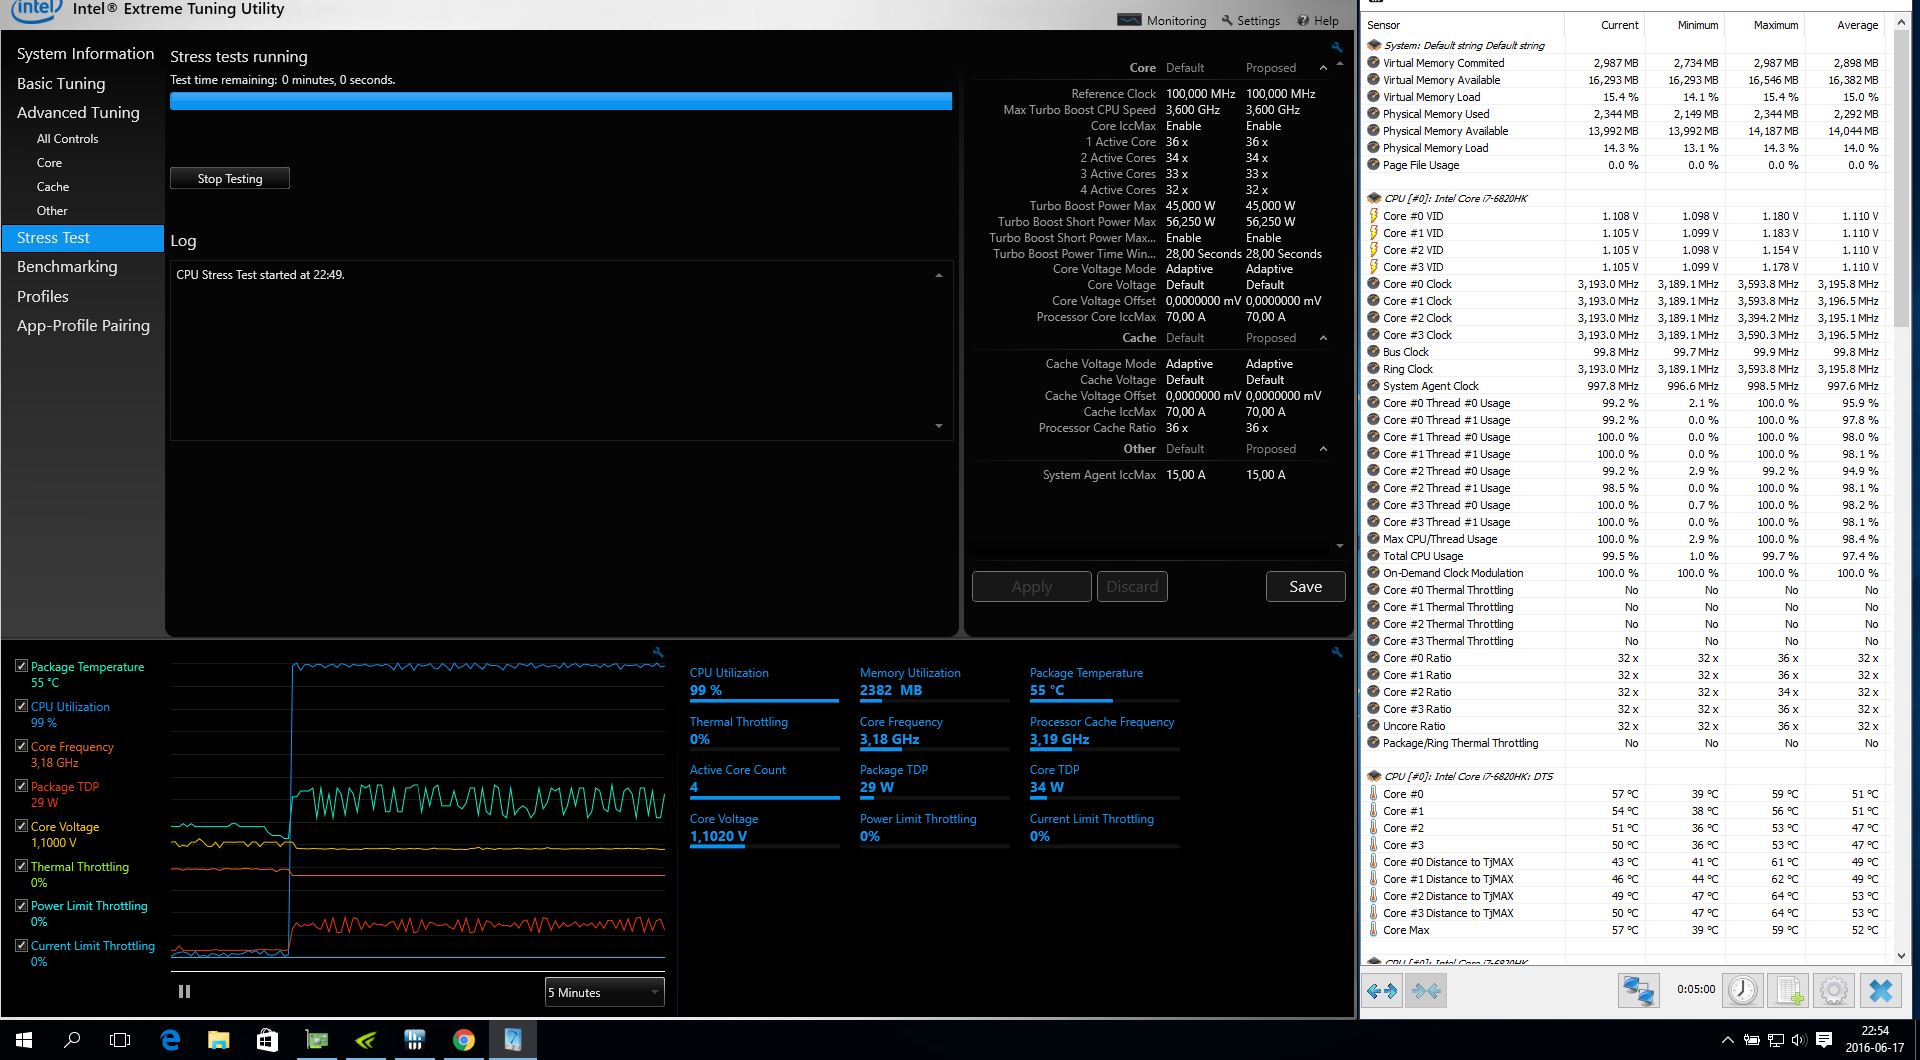
Task: Open Windows taskbar search
Action: tap(72, 1040)
